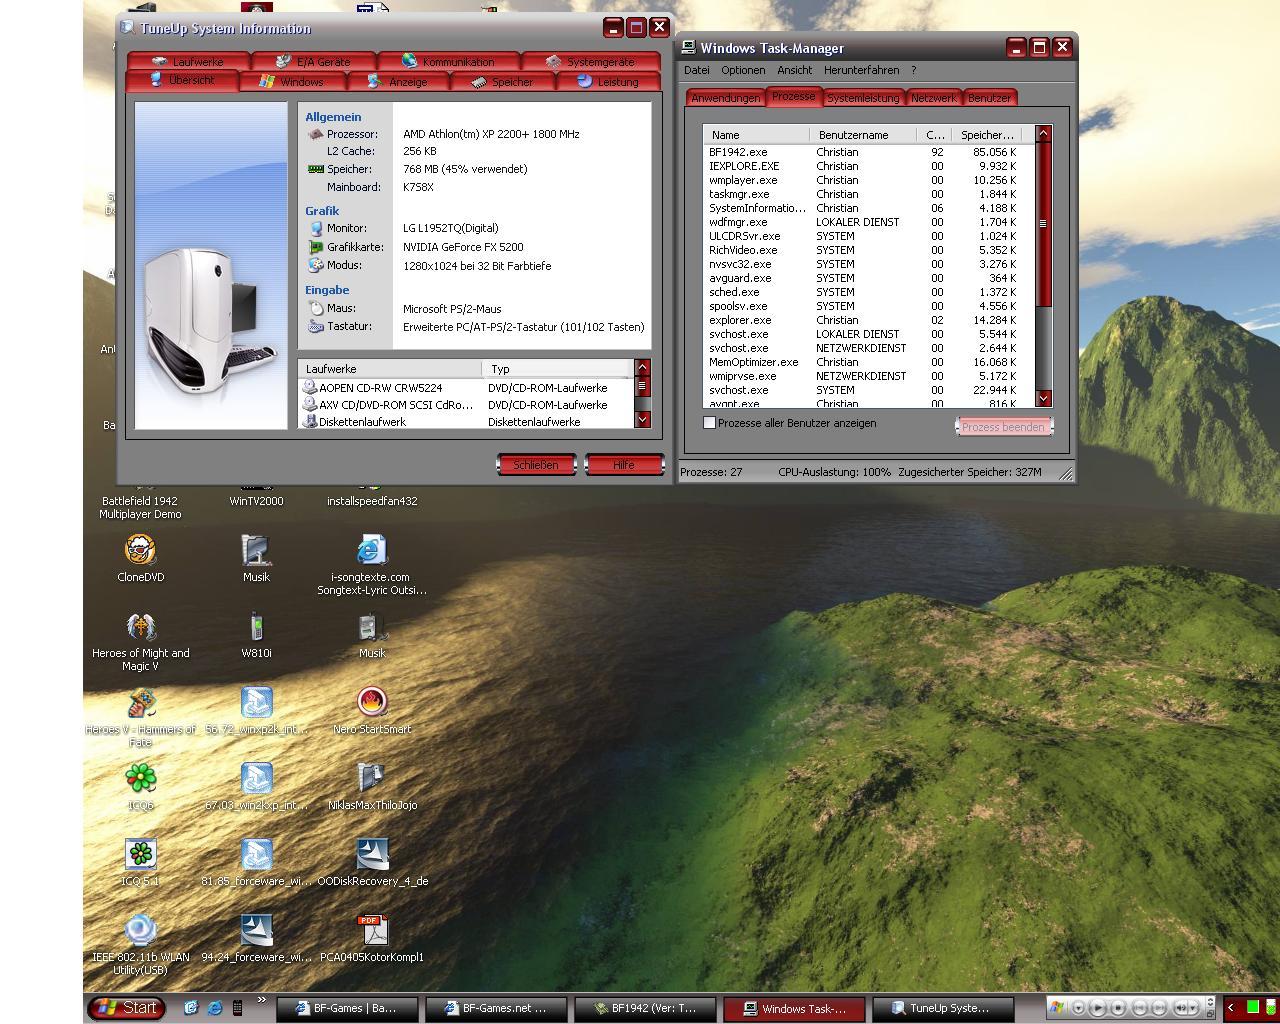Viewport: 1280px width, 1024px height.
Task: Select the avguard.exe process row
Action: [868, 278]
